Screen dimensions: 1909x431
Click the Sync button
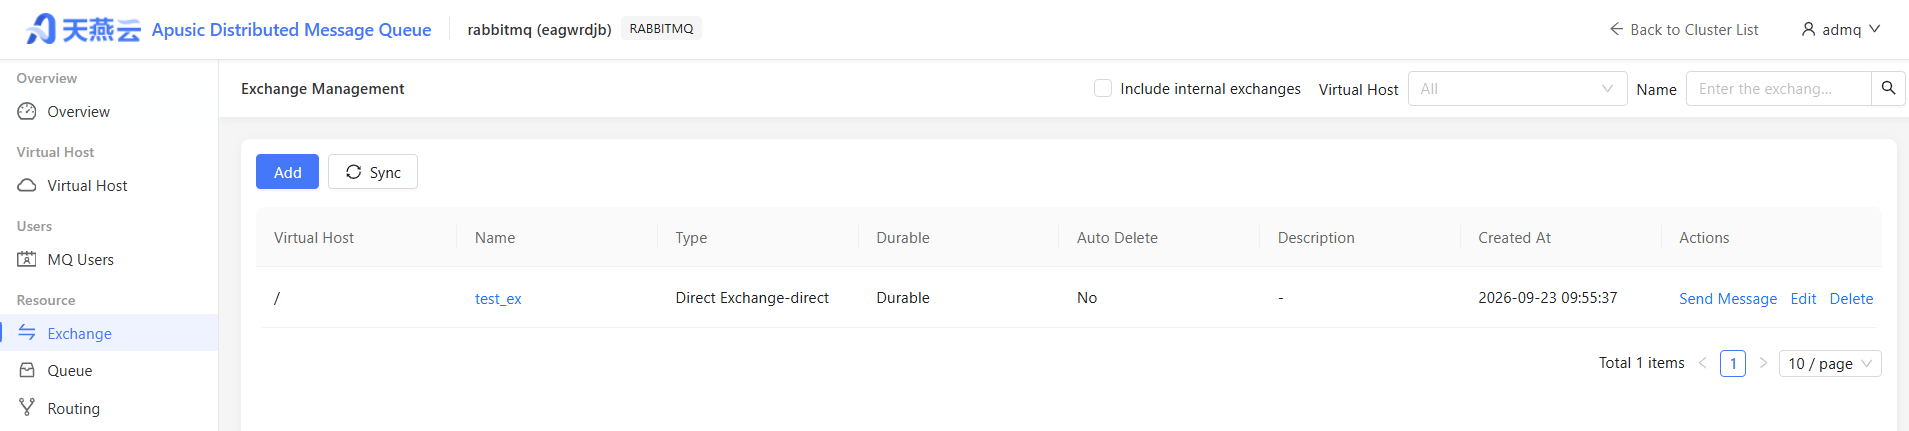pyautogui.click(x=373, y=172)
